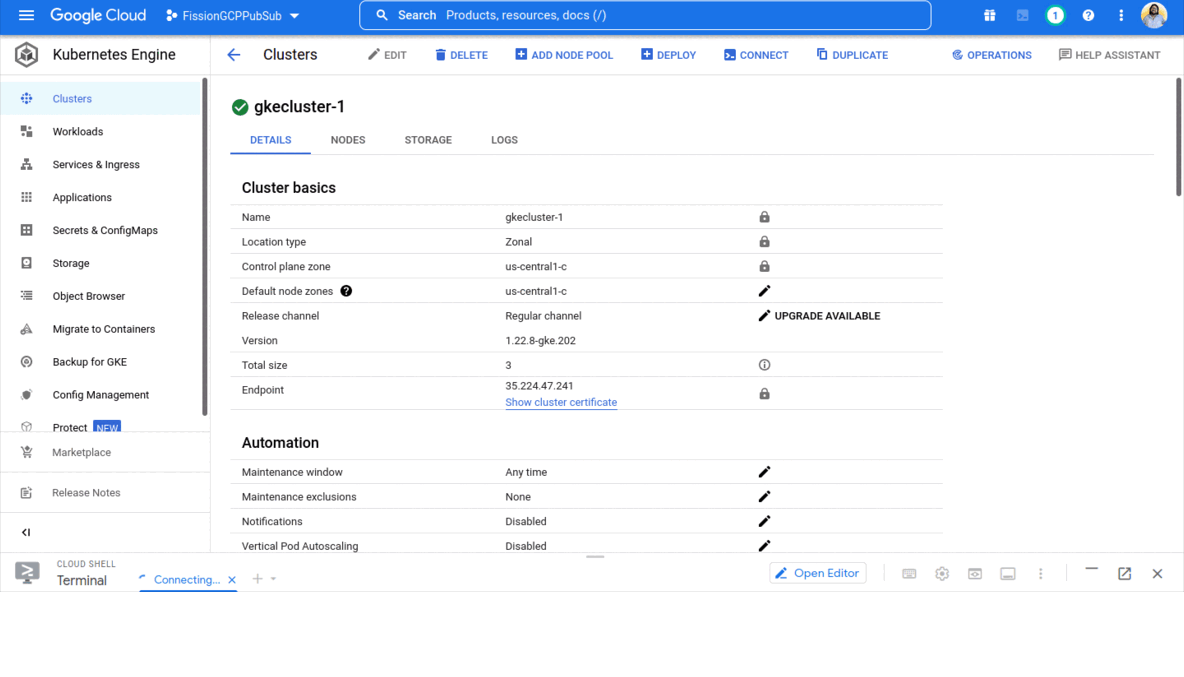This screenshot has width=1184, height=677.
Task: Click Cloud Shell web preview icon
Action: pos(975,574)
